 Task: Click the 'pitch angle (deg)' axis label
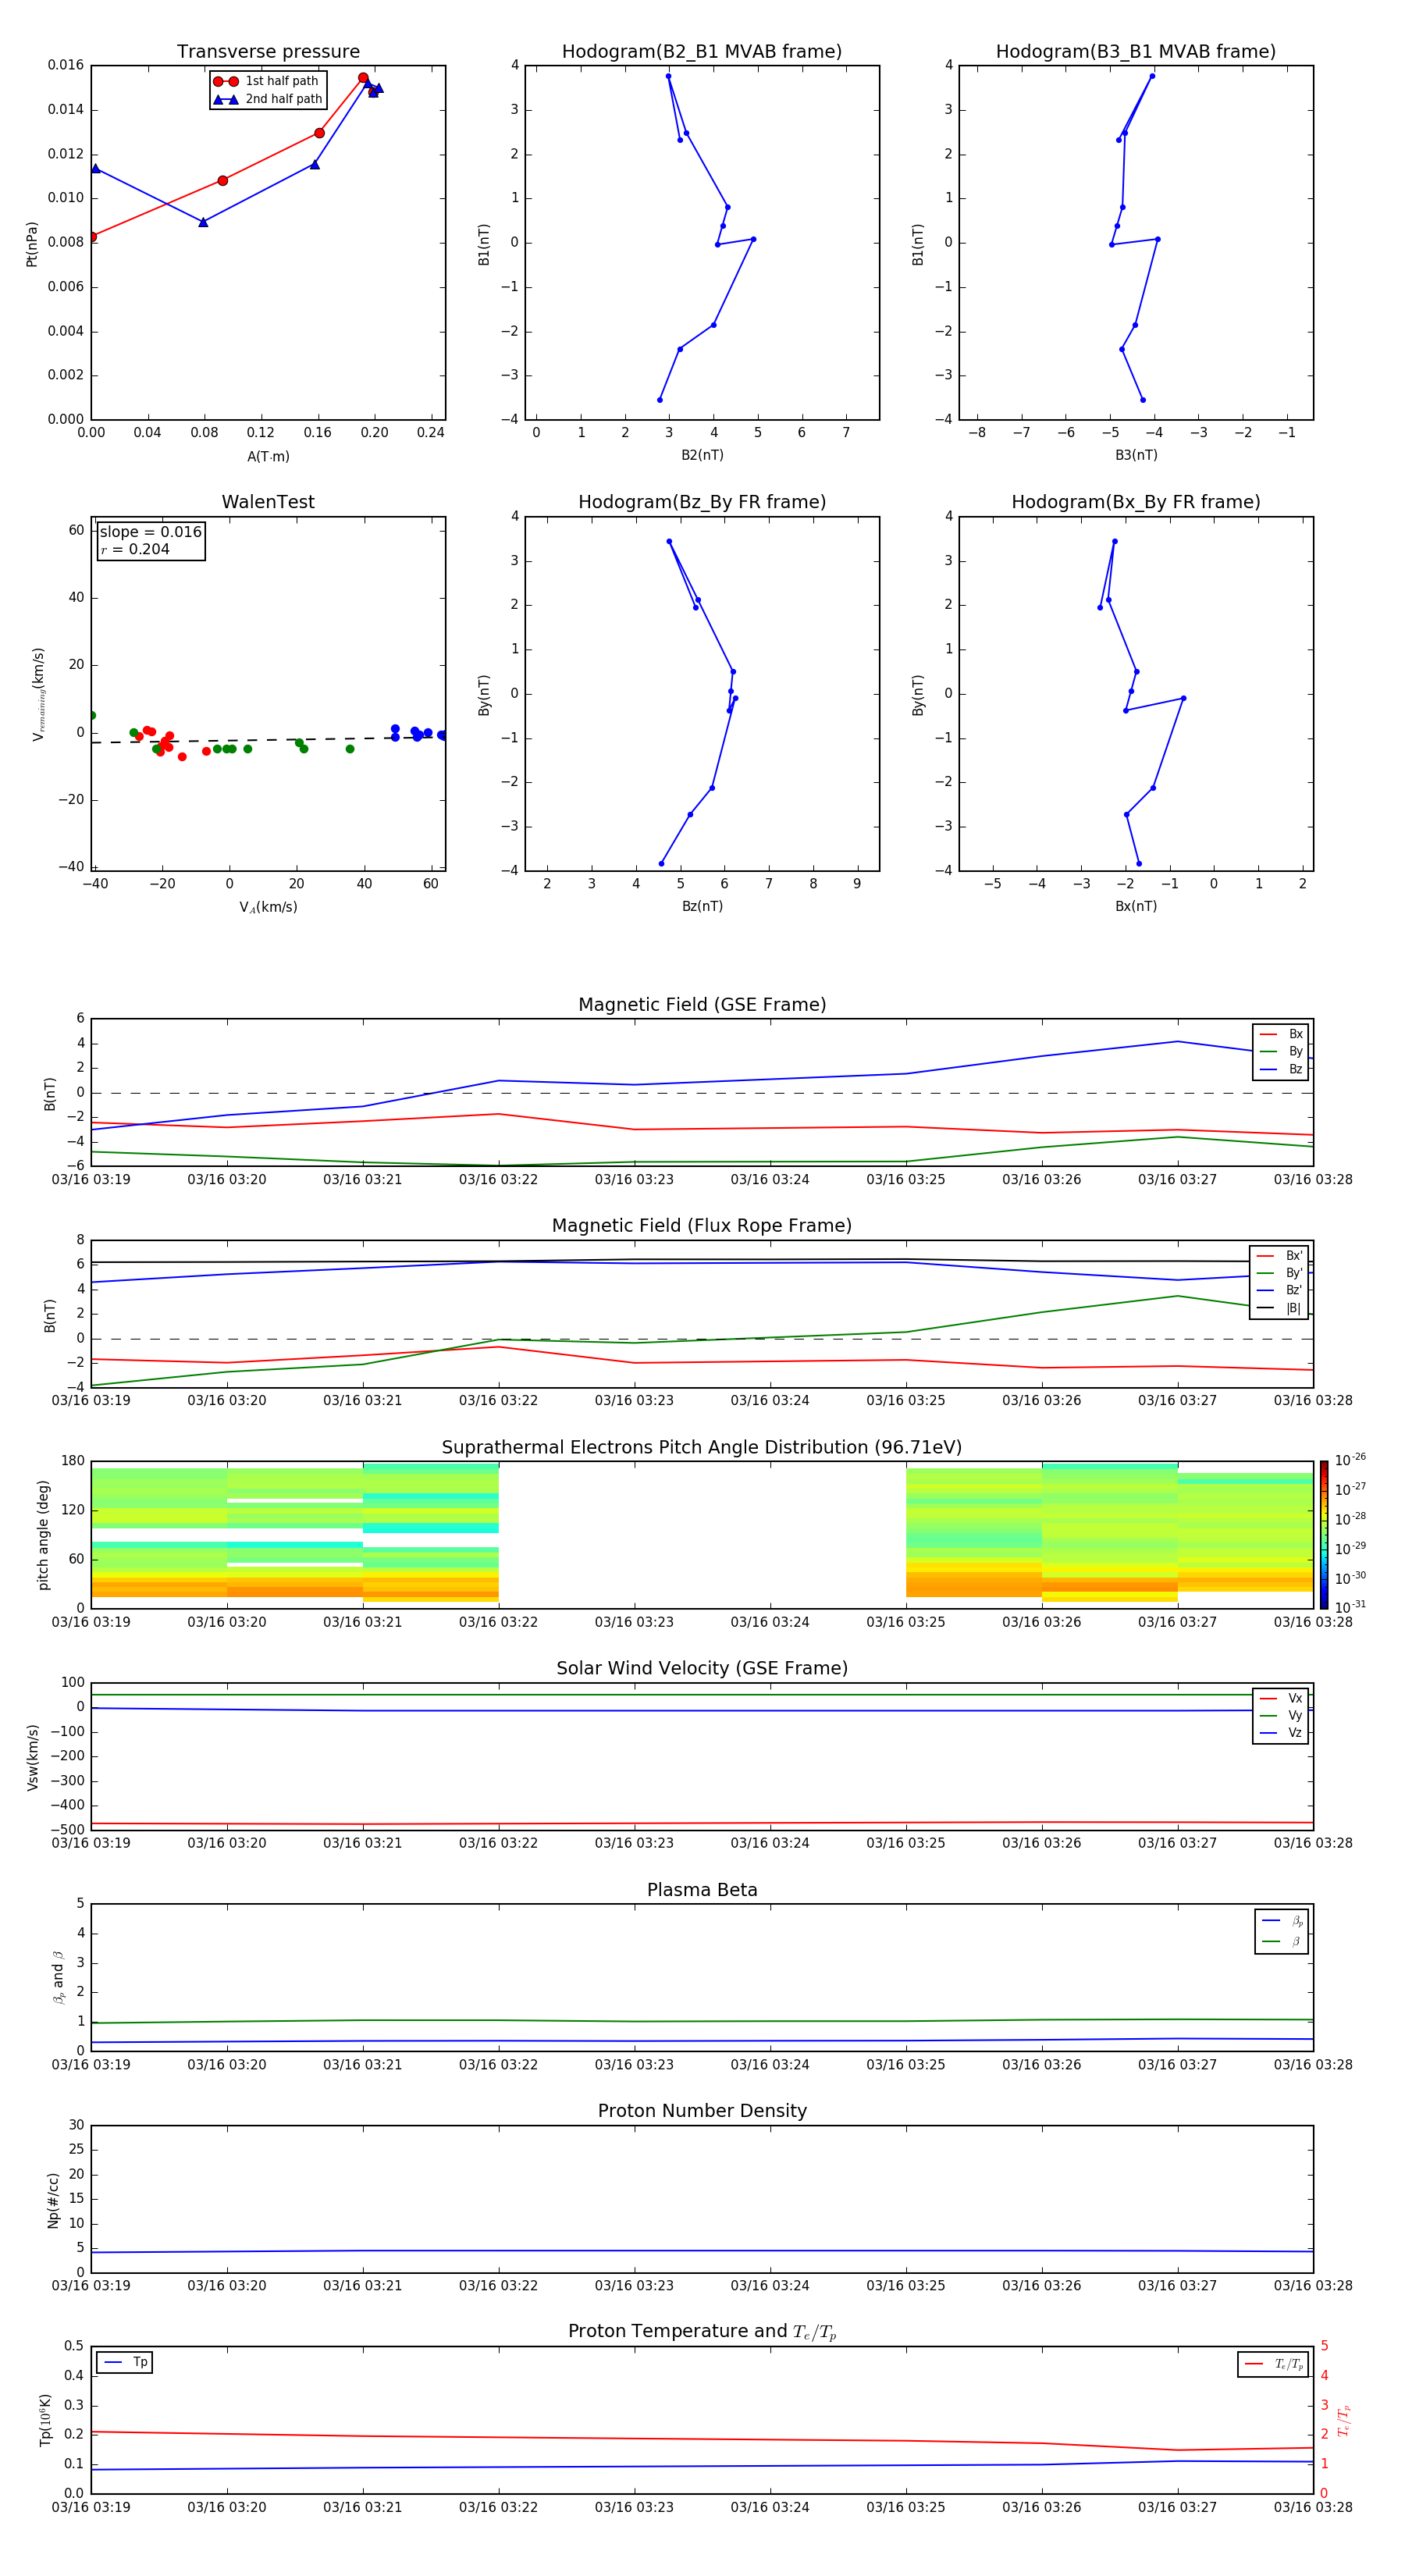43,1535
